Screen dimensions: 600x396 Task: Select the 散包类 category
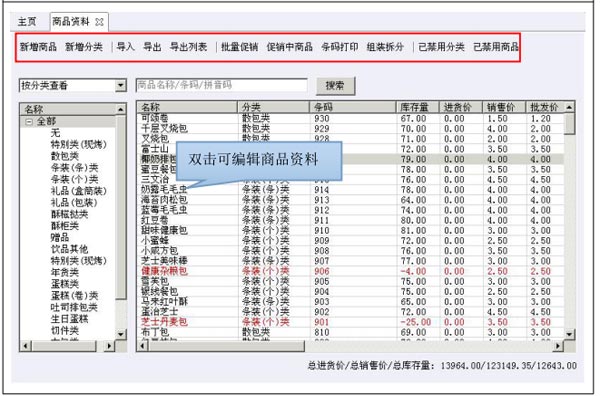coord(65,156)
